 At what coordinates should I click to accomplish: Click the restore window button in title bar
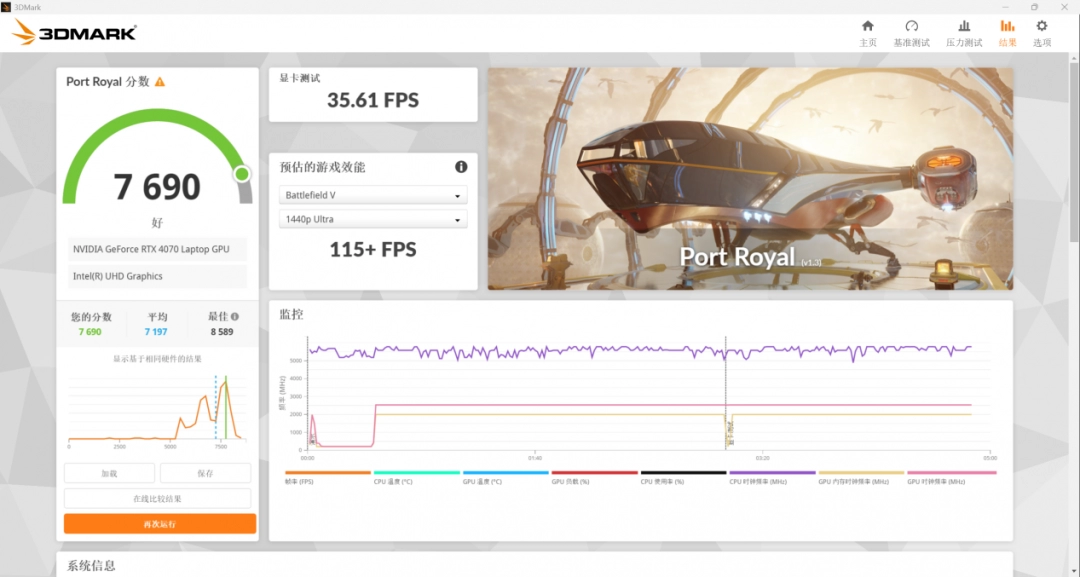point(1034,6)
